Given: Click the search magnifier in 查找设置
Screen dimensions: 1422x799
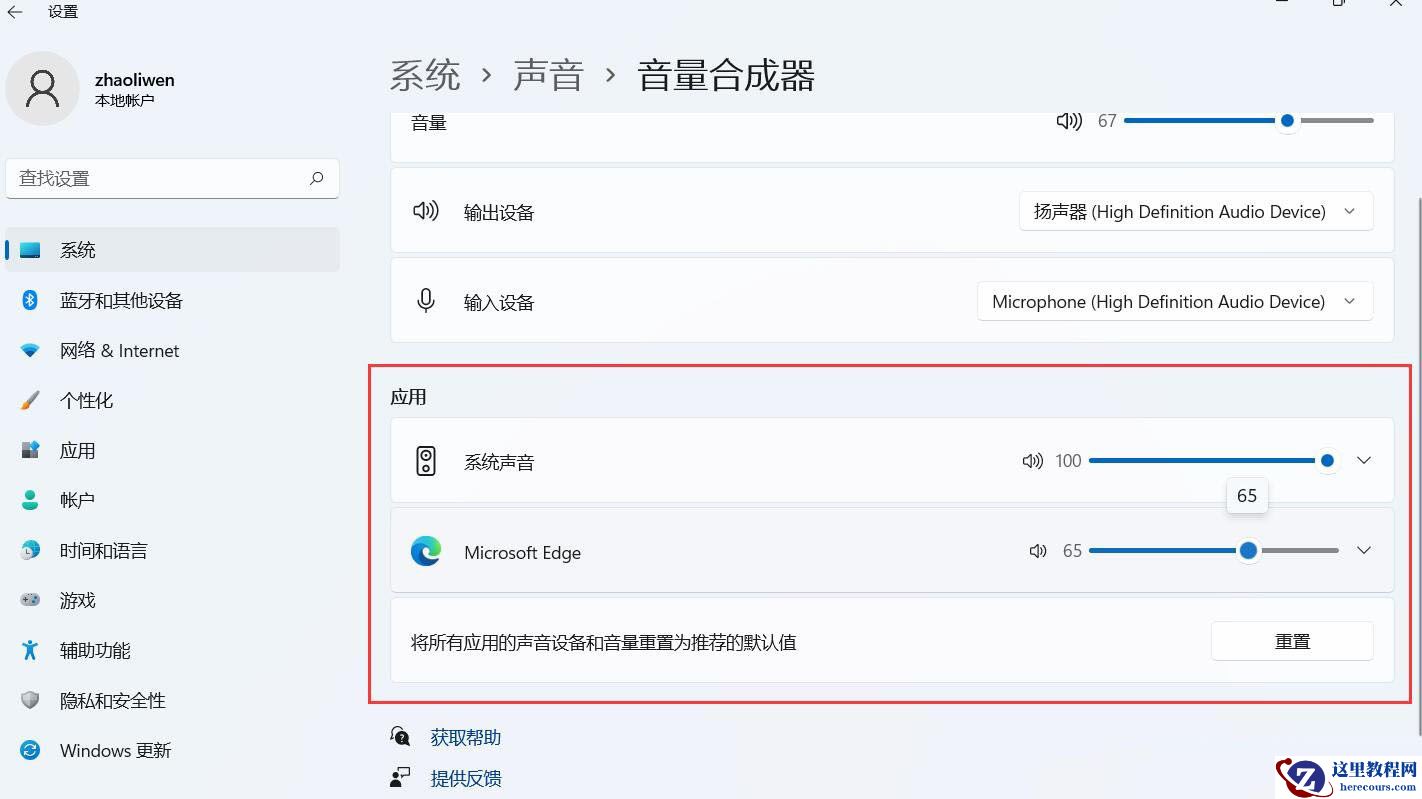Looking at the screenshot, I should point(316,178).
